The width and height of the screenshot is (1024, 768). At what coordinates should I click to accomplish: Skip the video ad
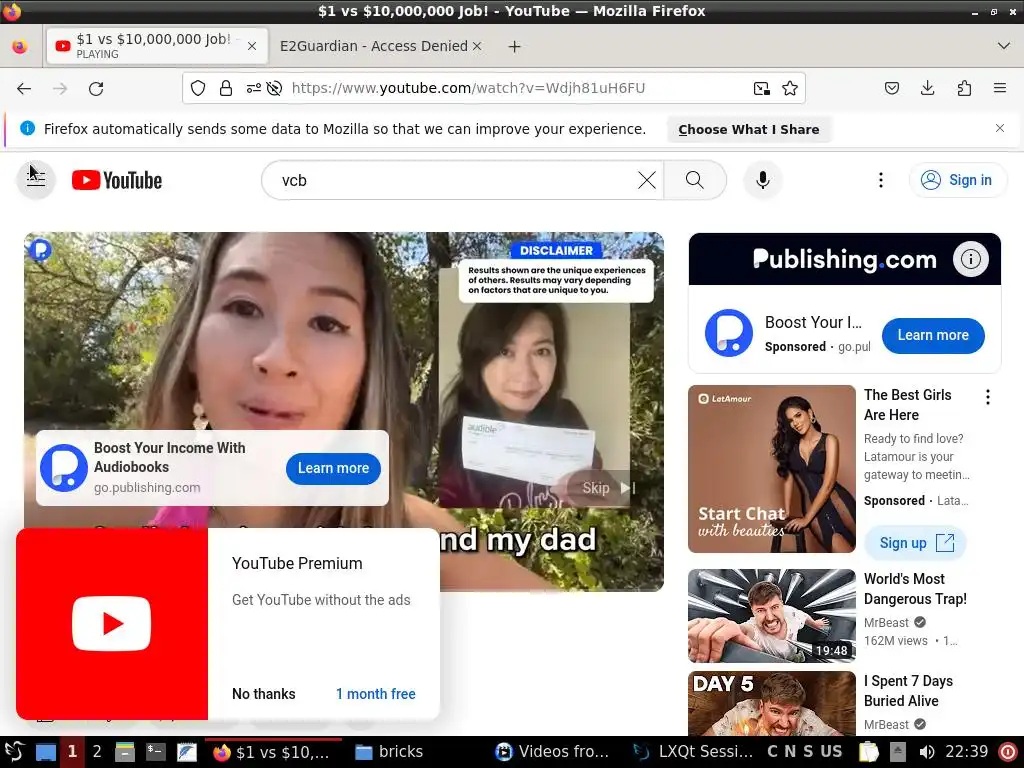click(607, 488)
